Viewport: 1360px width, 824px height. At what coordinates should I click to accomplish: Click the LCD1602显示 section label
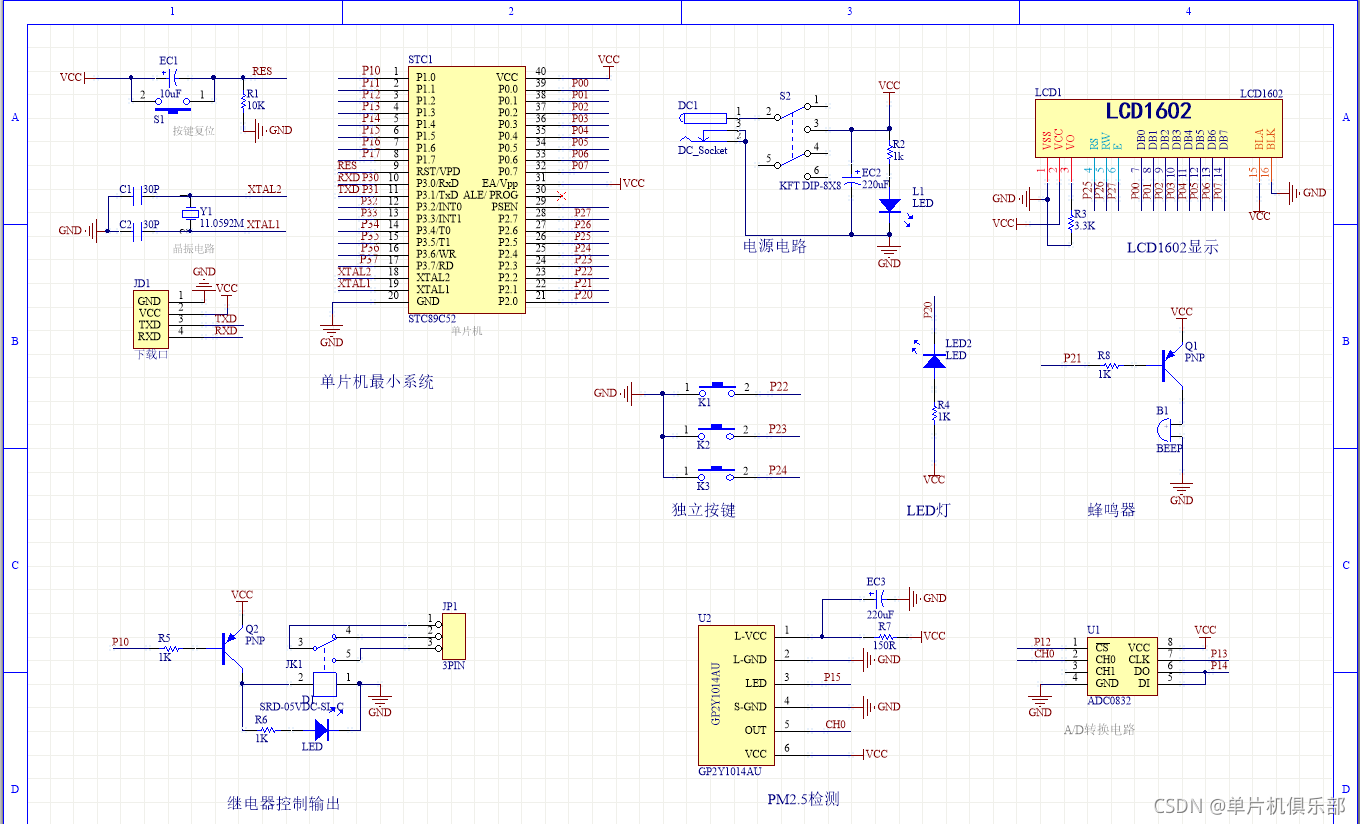[x=1173, y=247]
